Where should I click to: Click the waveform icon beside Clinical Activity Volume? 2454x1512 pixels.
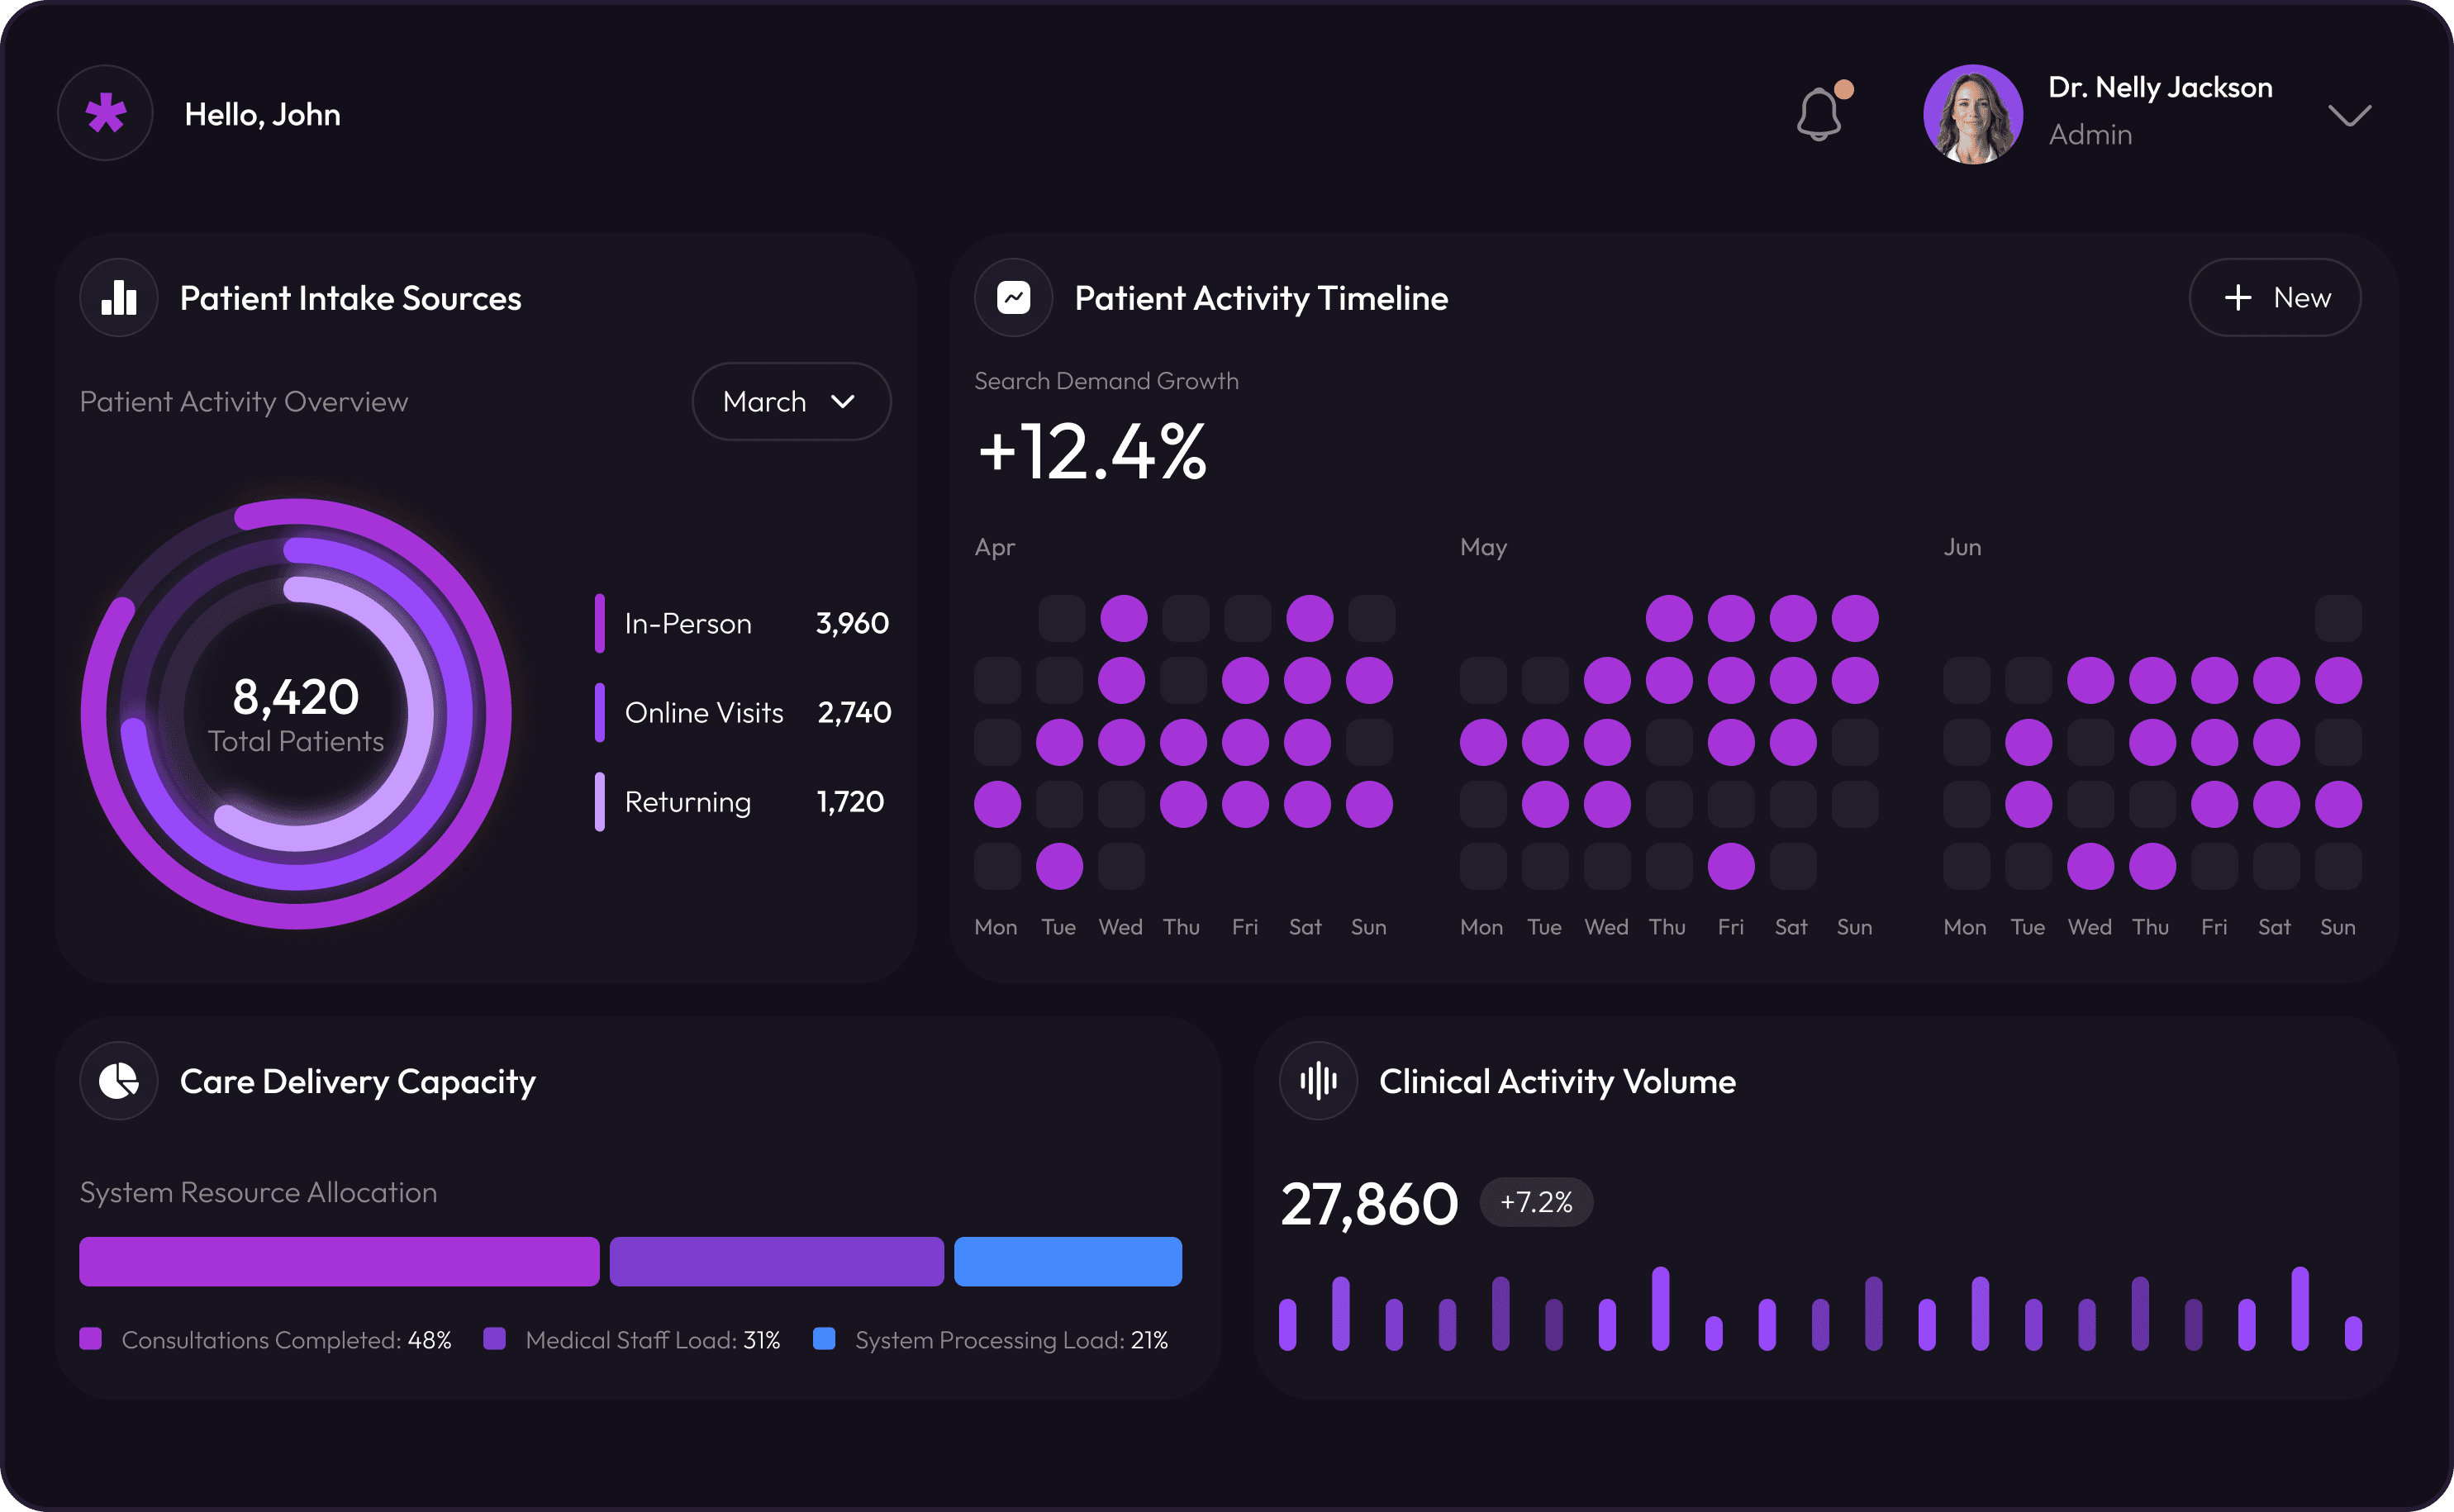[1318, 1081]
